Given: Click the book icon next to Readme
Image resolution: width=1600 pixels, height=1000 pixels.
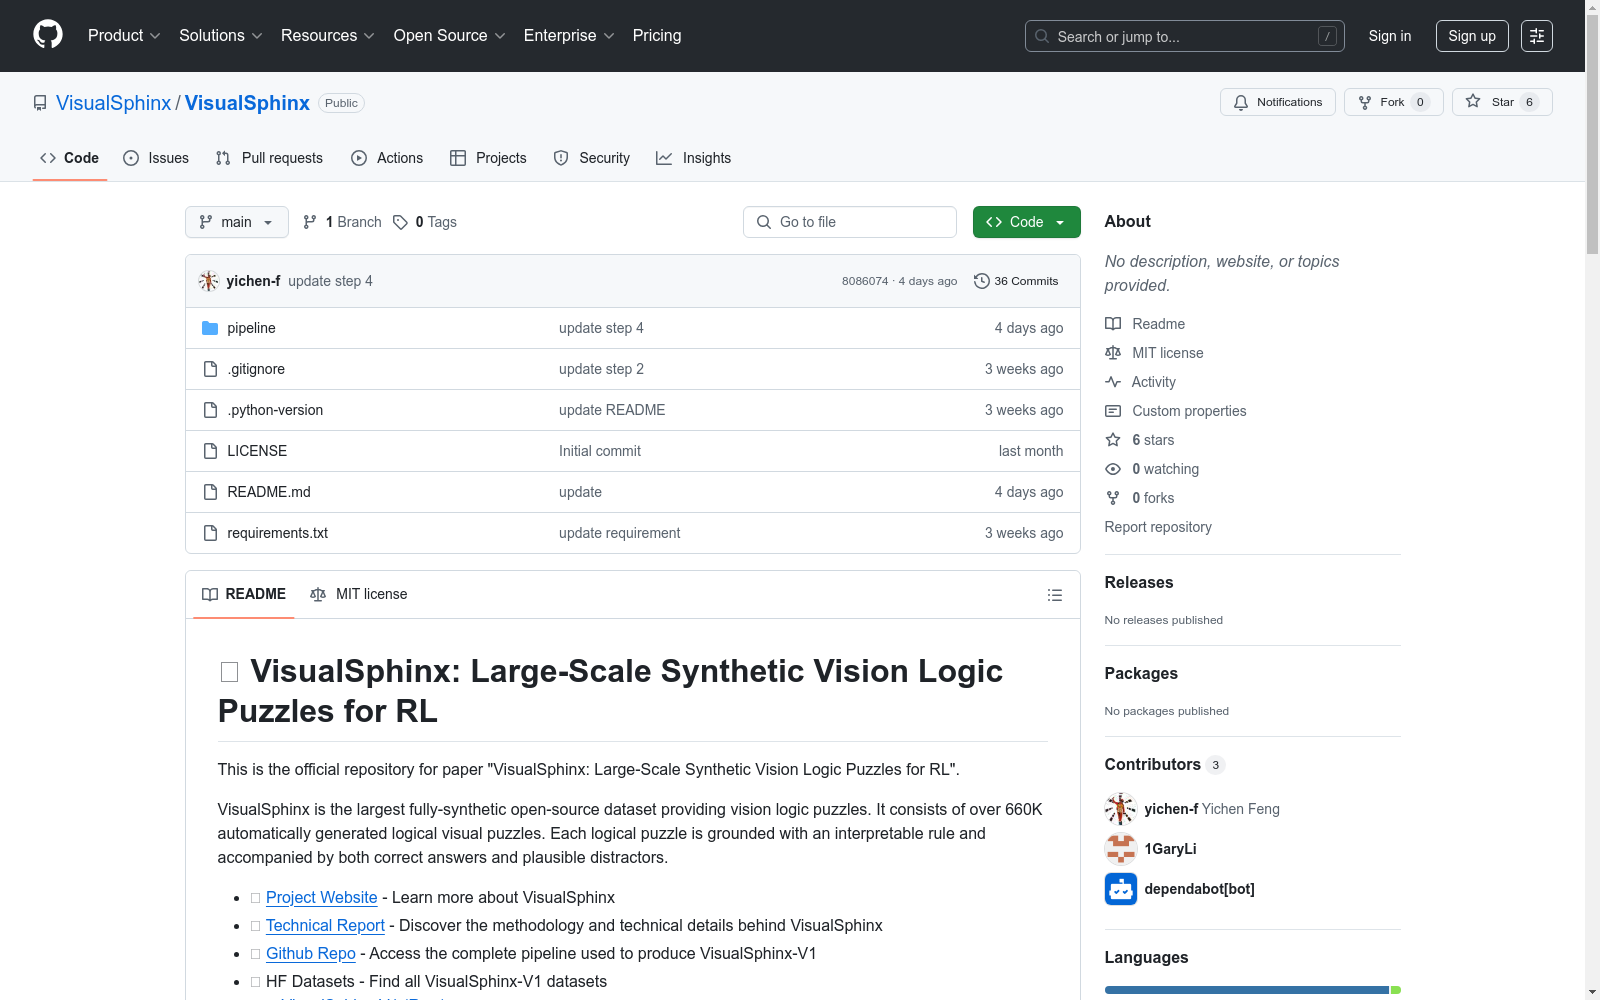Looking at the screenshot, I should click(1113, 324).
